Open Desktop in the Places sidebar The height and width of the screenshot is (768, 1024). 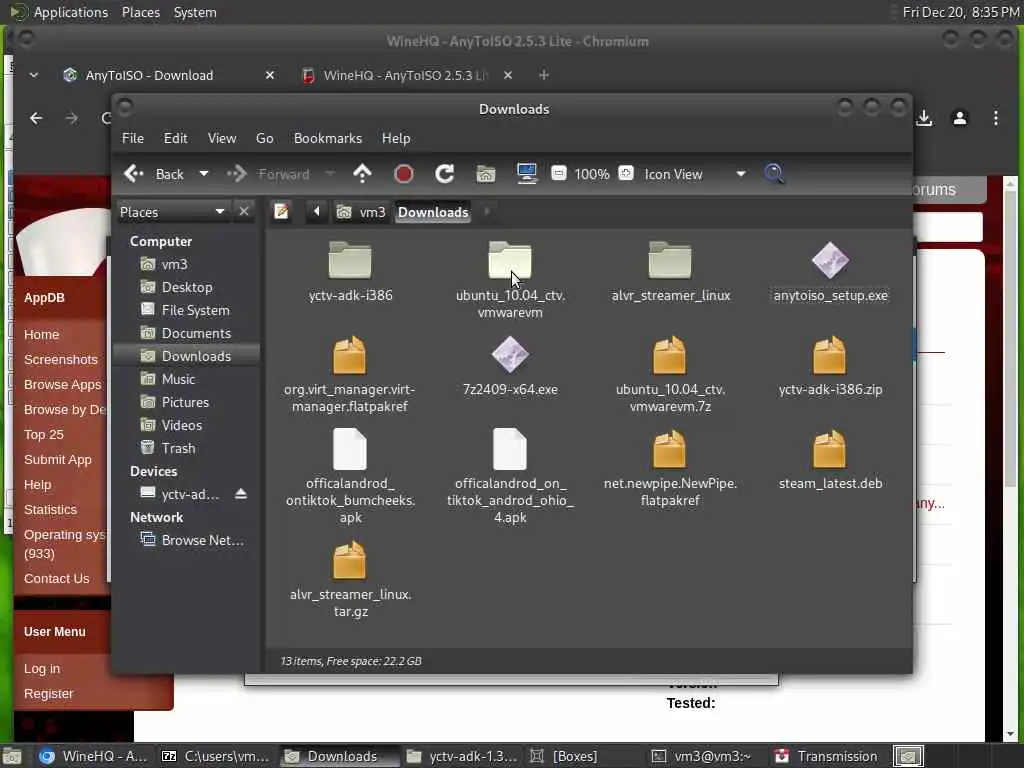tap(187, 287)
